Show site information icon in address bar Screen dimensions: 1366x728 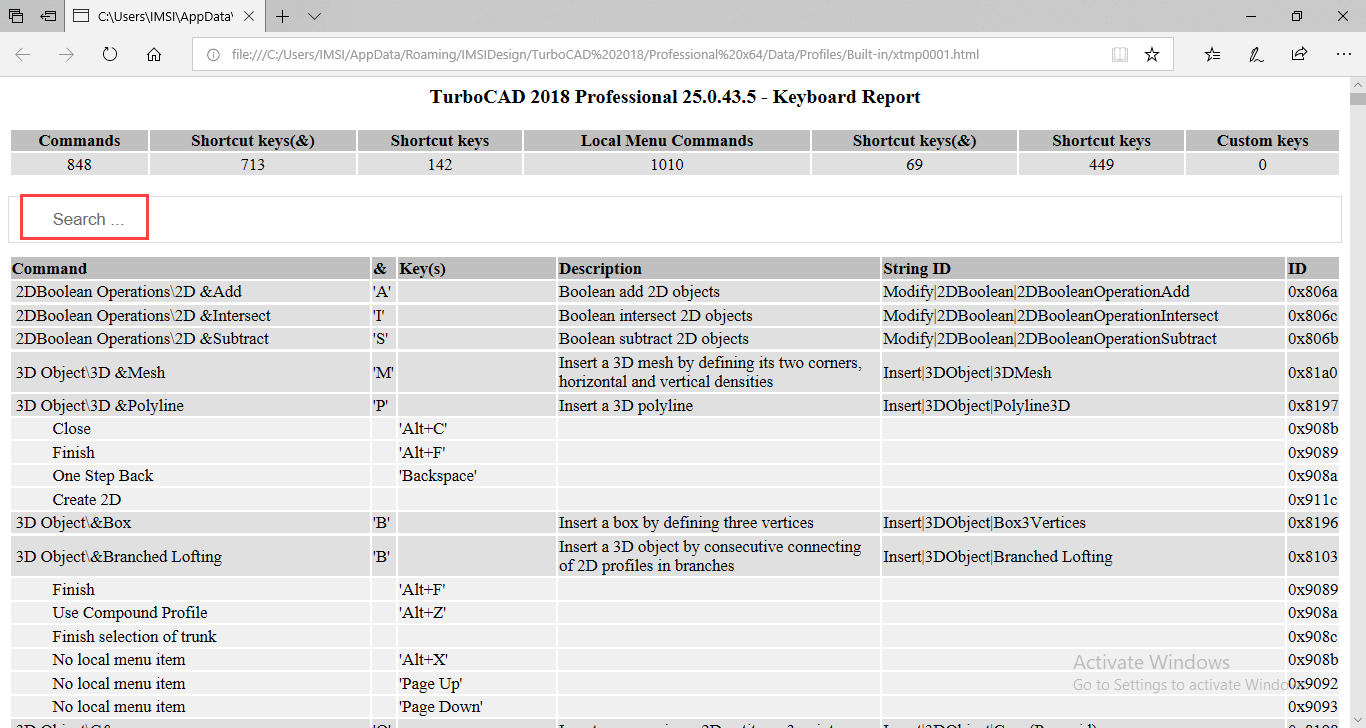pyautogui.click(x=212, y=55)
